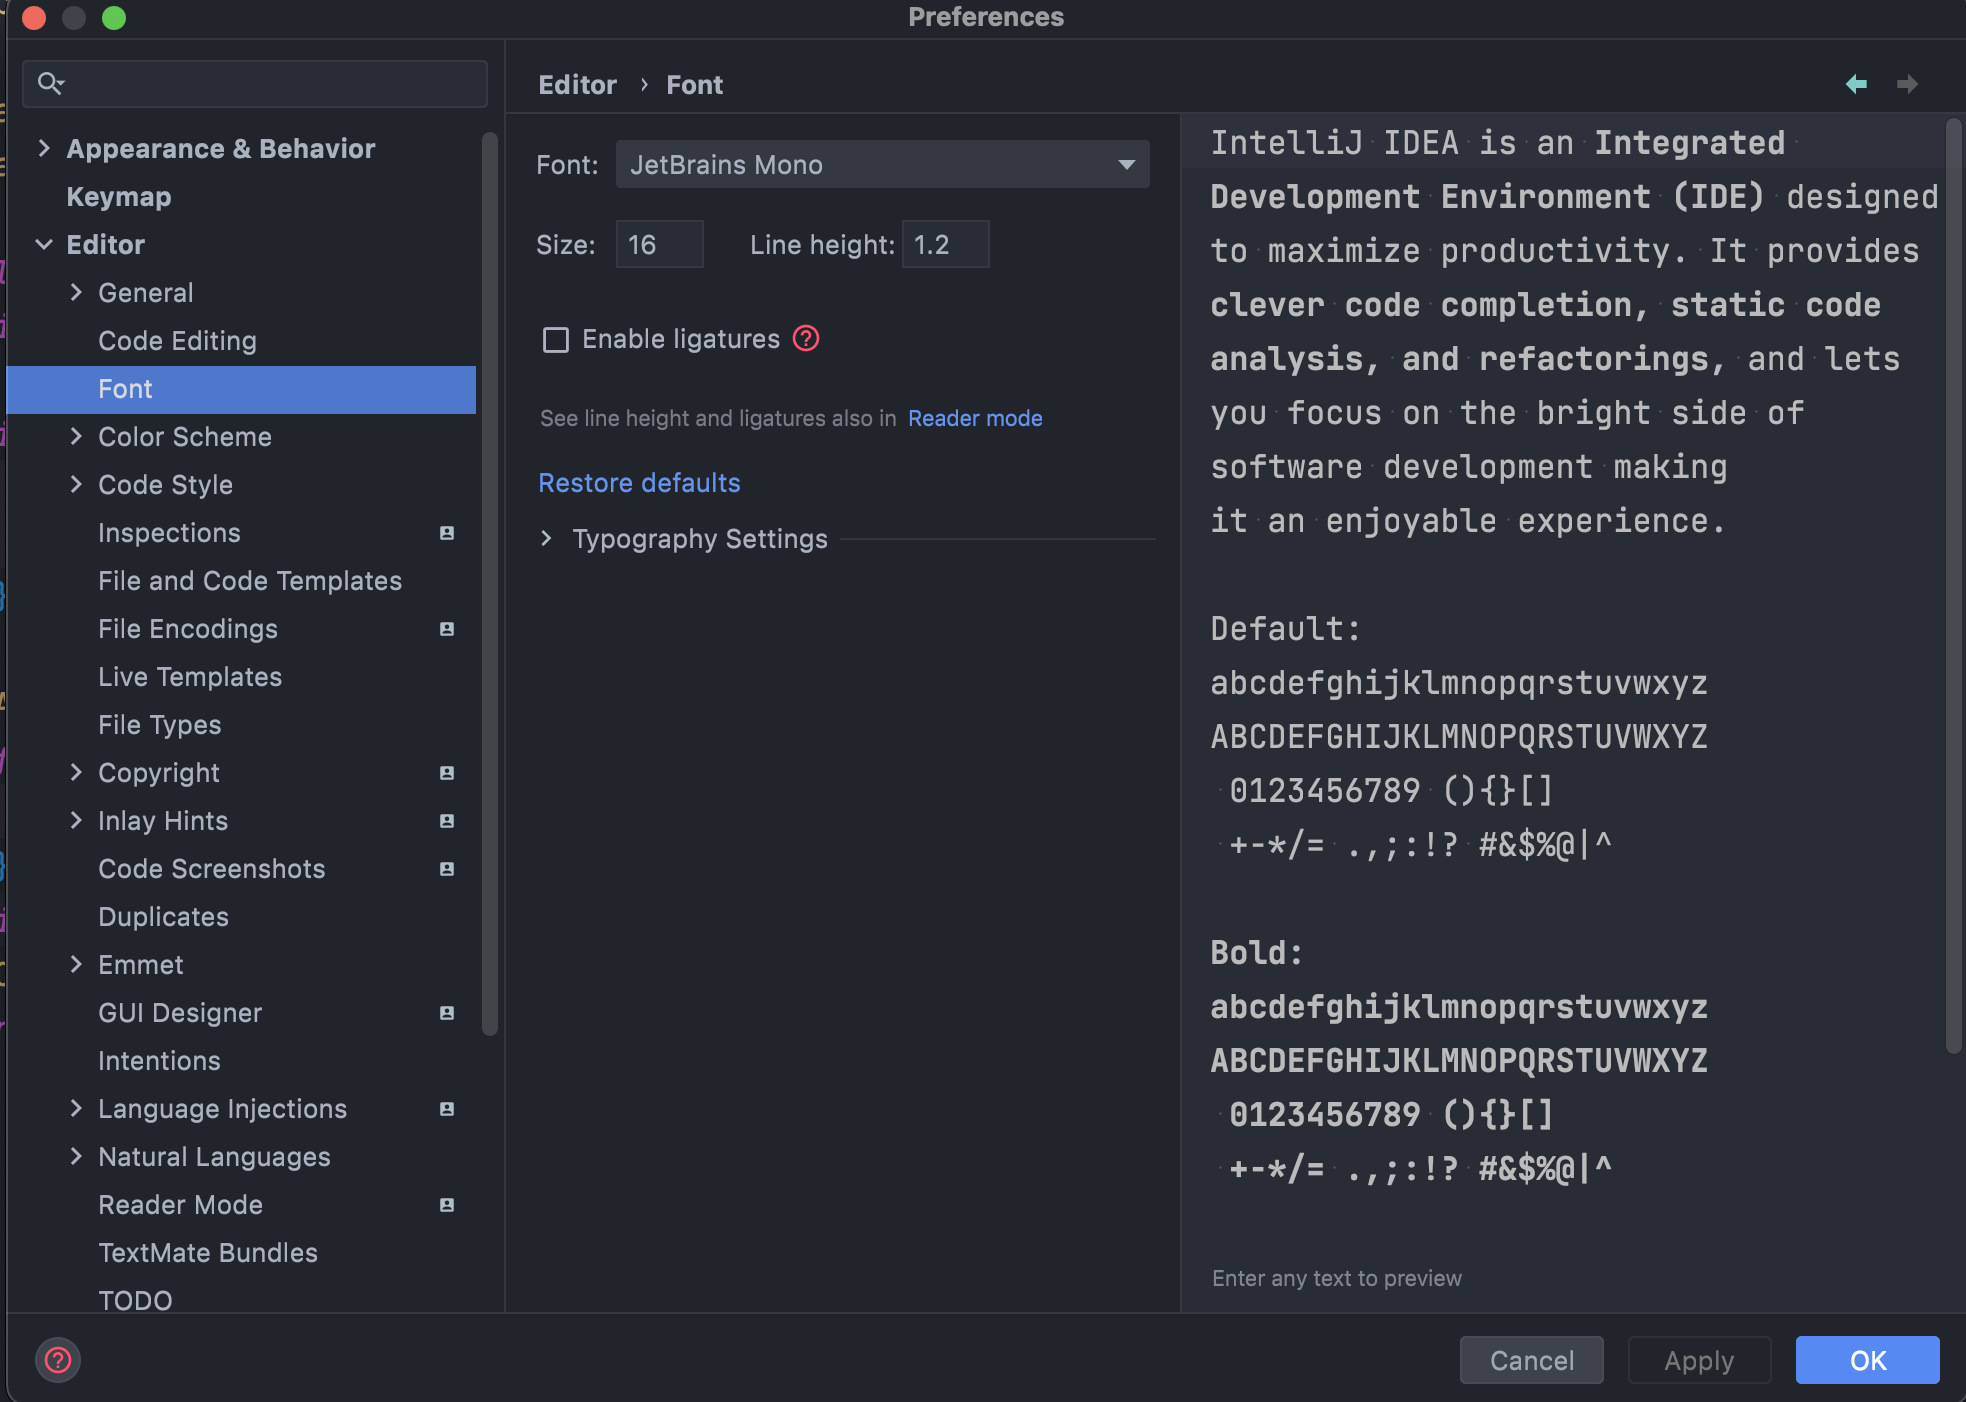Click the settings search magnifier icon
Screen dimensions: 1966x1402
tap(50, 83)
